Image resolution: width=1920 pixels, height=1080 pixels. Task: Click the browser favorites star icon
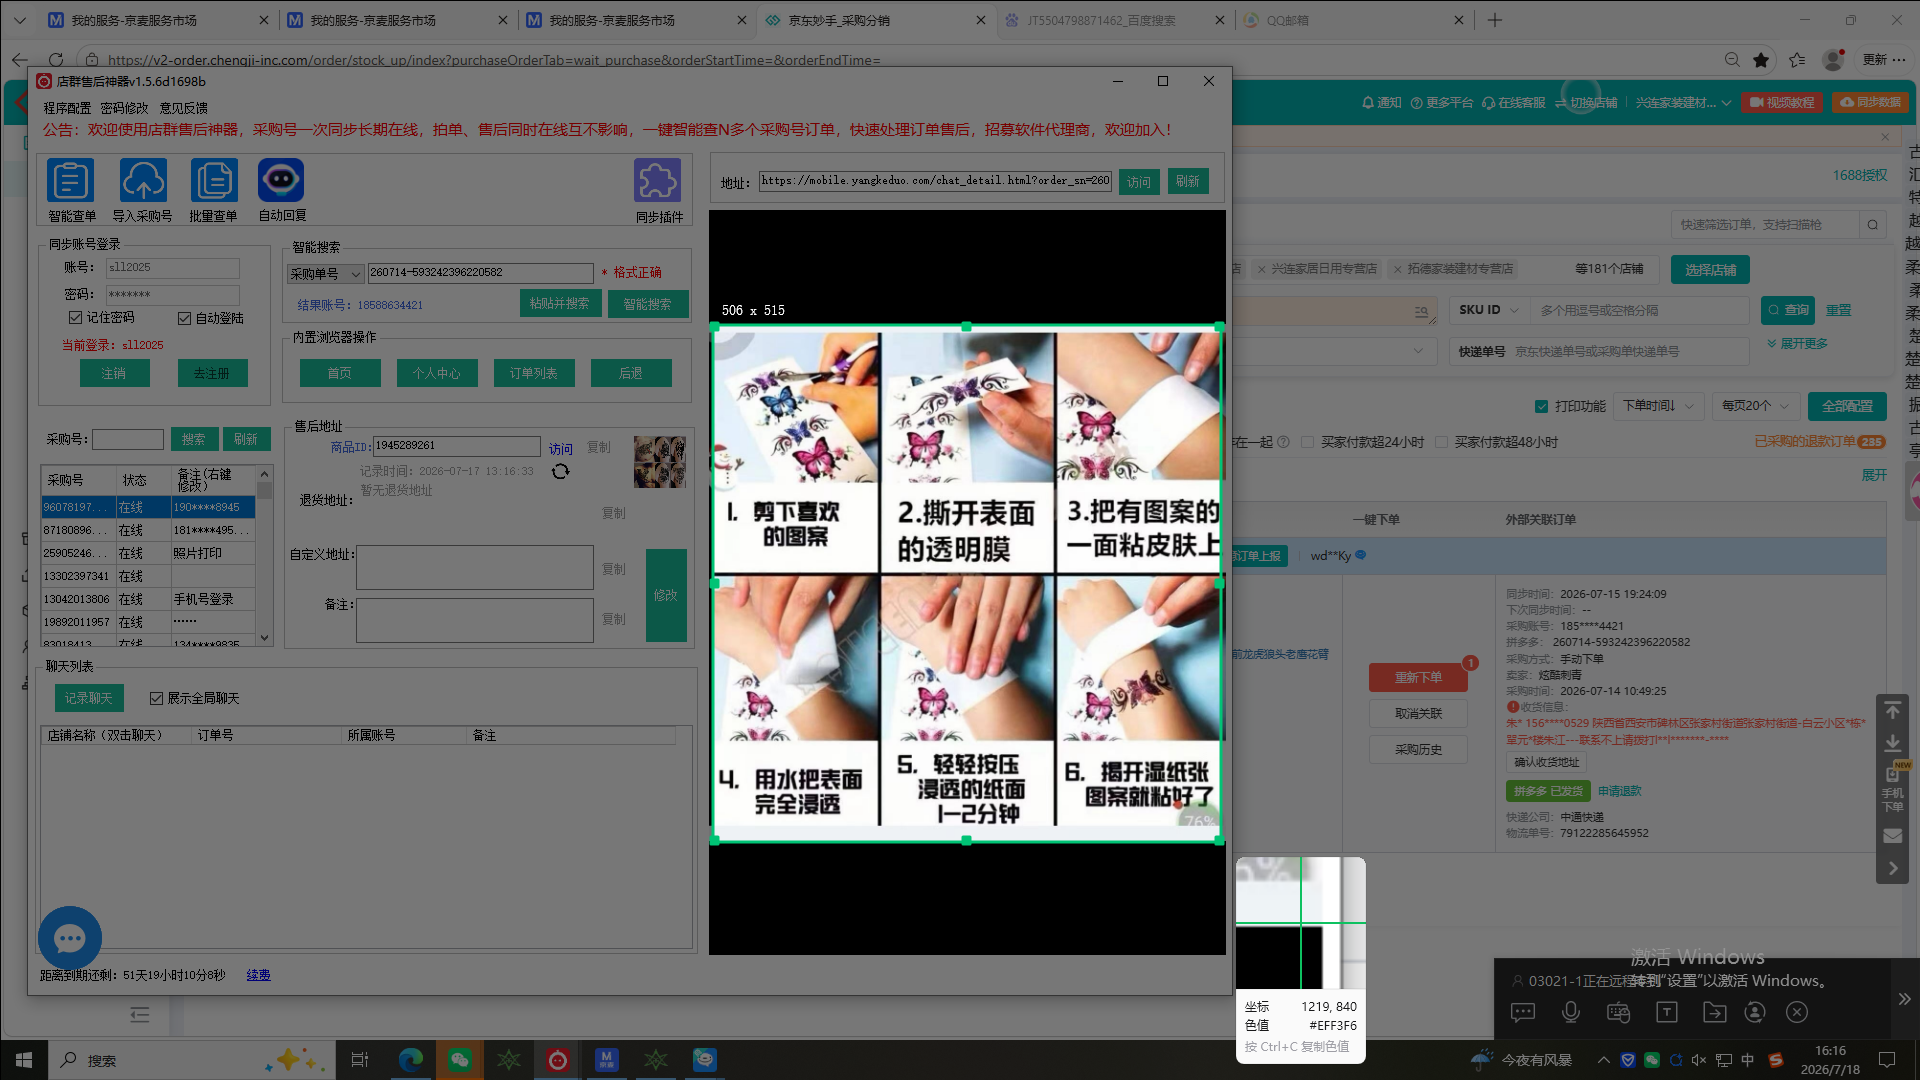coord(1761,60)
